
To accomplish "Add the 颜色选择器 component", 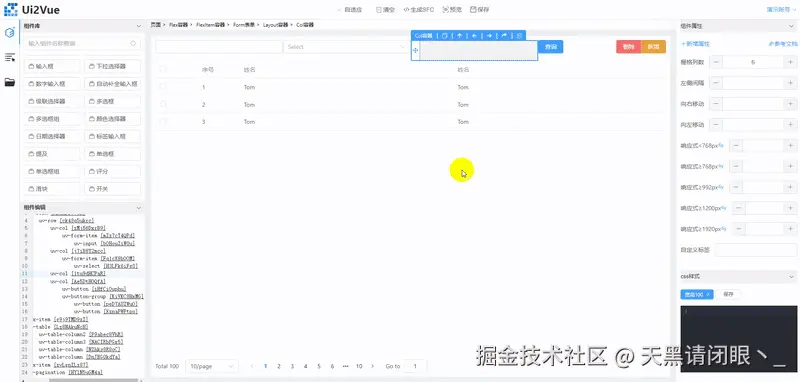I will pos(112,119).
